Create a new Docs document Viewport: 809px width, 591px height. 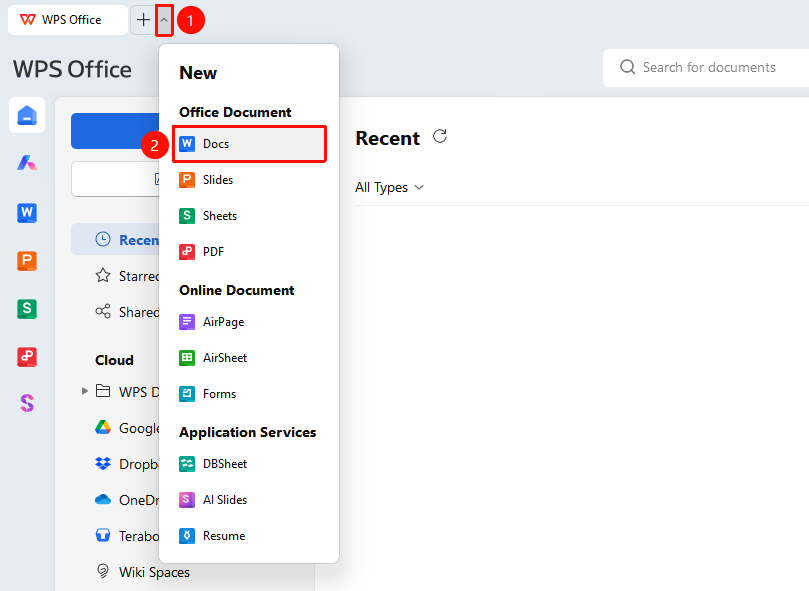pos(249,144)
